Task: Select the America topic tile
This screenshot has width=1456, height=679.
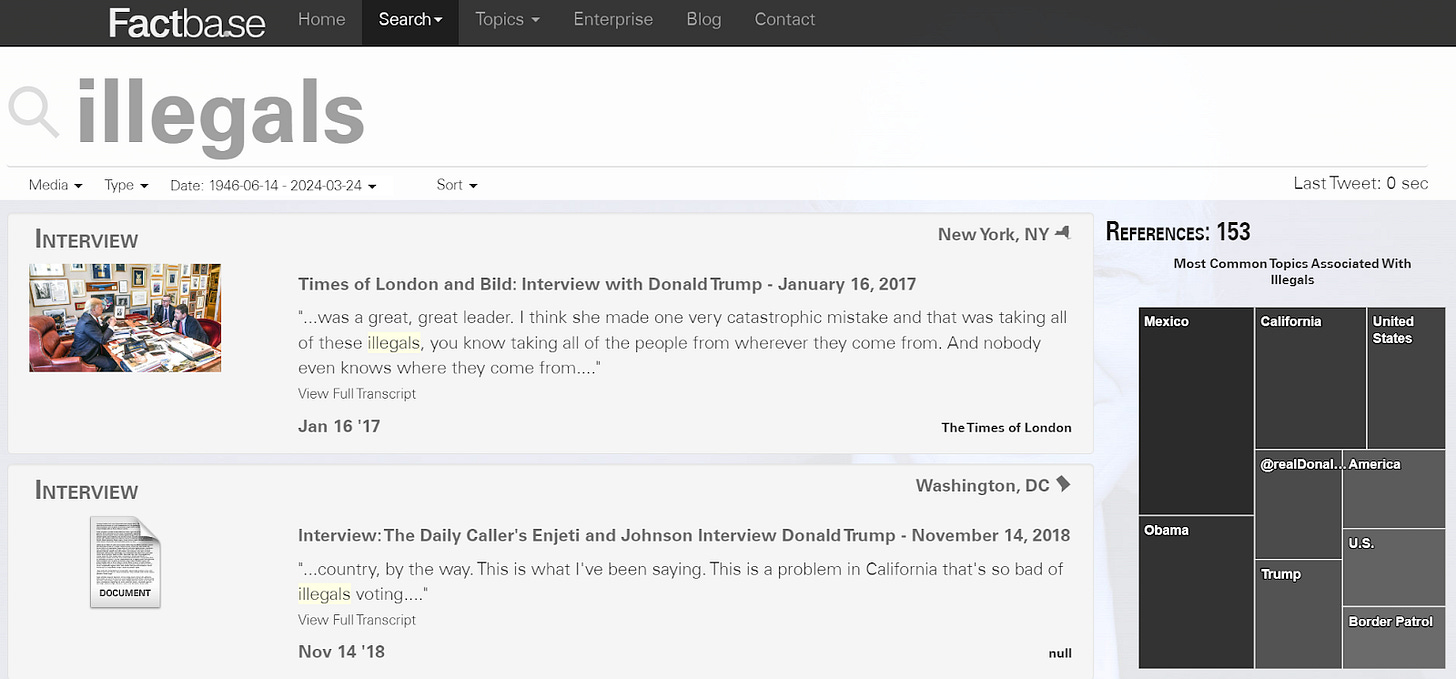Action: click(1394, 489)
